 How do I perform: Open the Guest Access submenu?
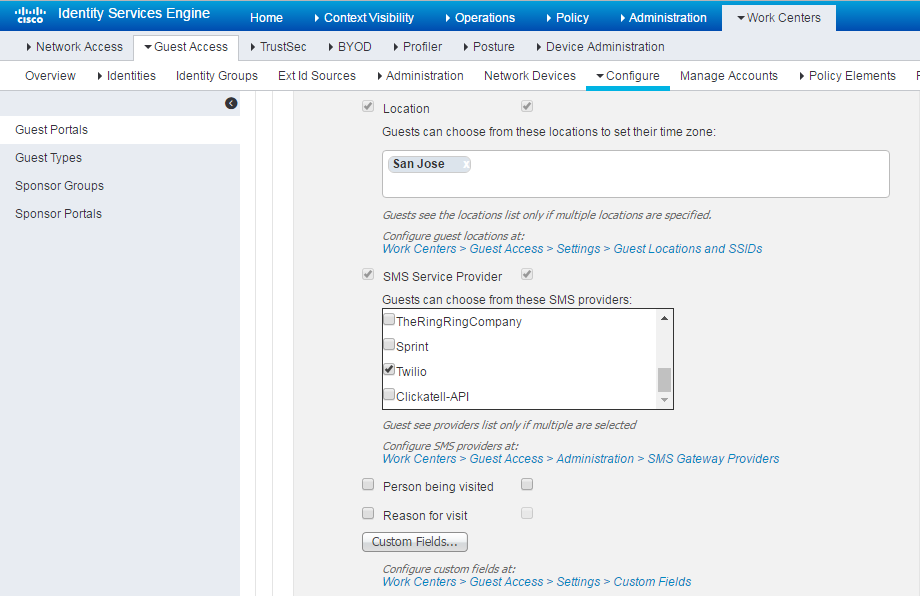186,47
